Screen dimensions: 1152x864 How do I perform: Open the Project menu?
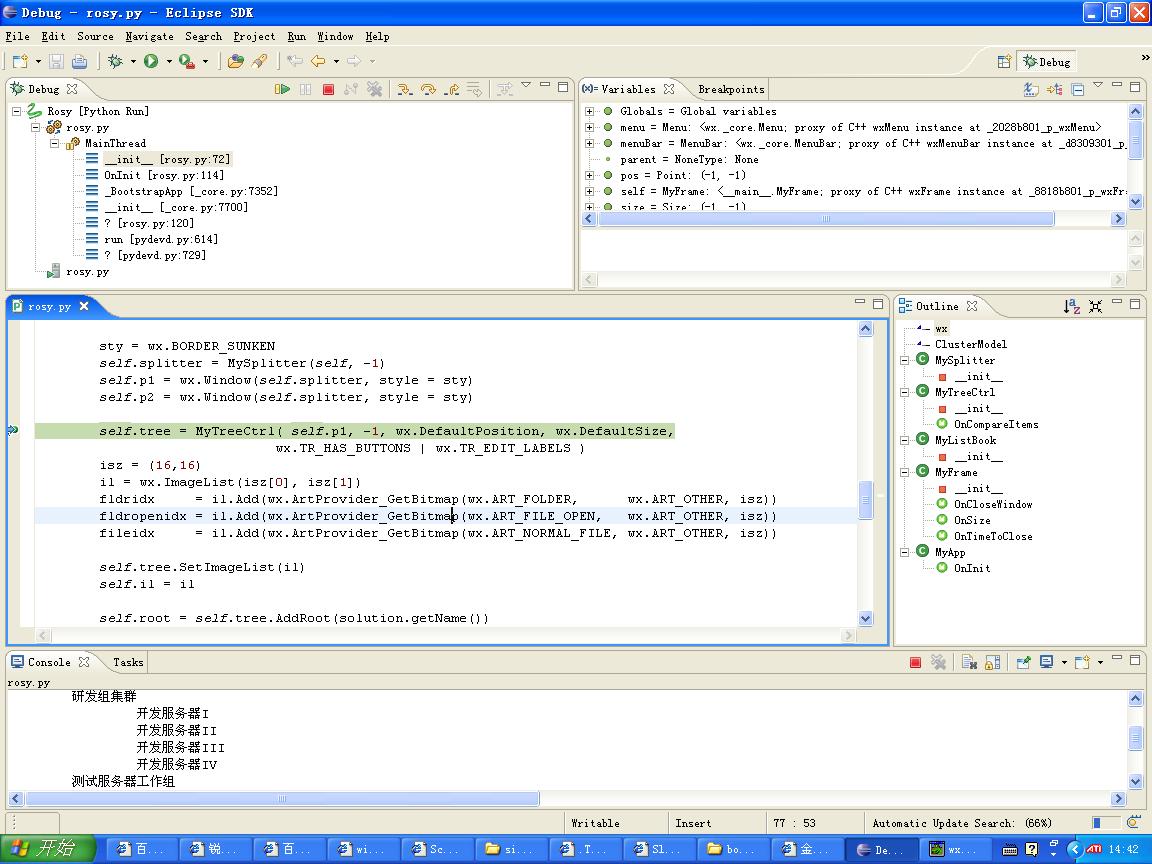point(254,36)
